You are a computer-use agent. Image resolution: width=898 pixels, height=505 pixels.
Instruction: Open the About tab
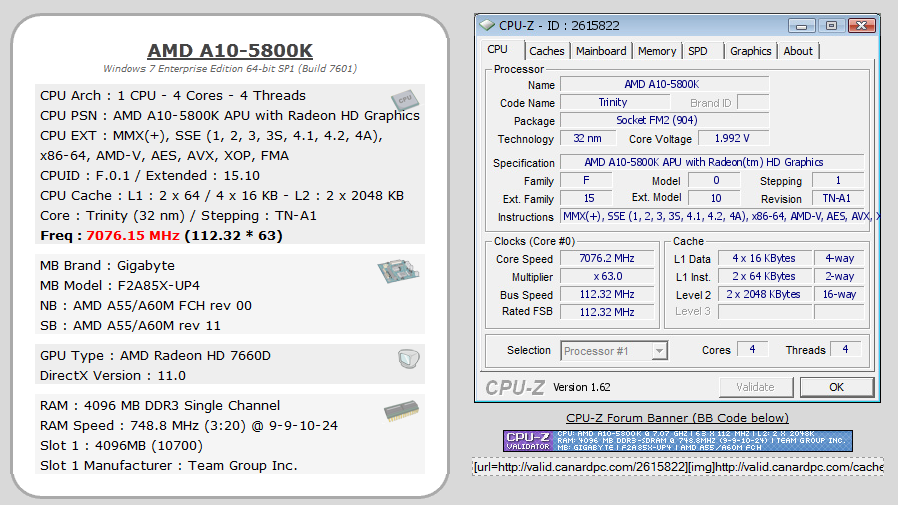(798, 51)
